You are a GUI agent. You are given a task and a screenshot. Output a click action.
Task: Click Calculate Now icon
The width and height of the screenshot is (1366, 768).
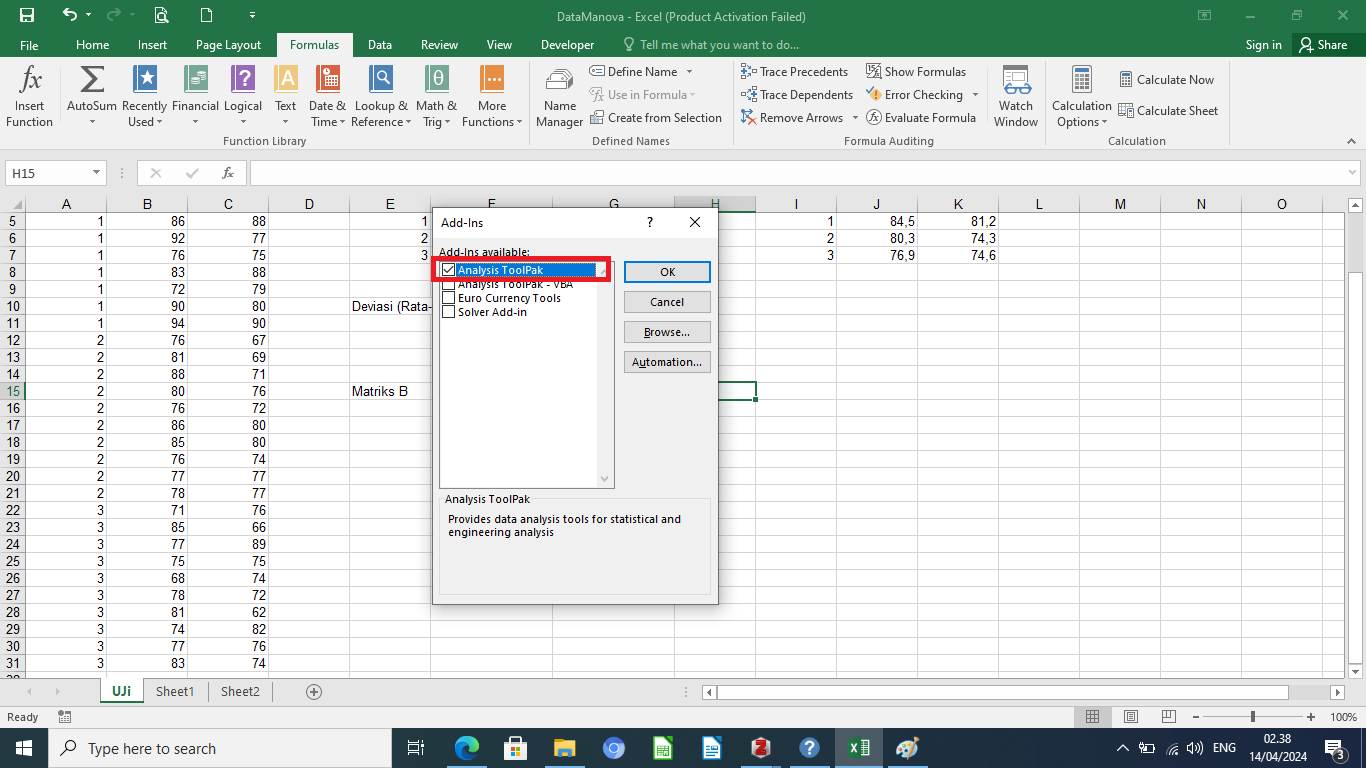[1126, 80]
